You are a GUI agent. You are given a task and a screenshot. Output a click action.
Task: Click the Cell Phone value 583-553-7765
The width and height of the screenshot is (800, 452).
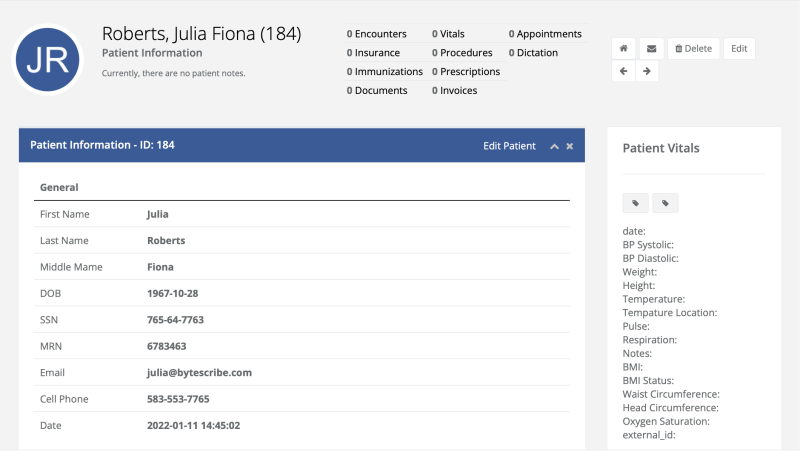point(178,399)
